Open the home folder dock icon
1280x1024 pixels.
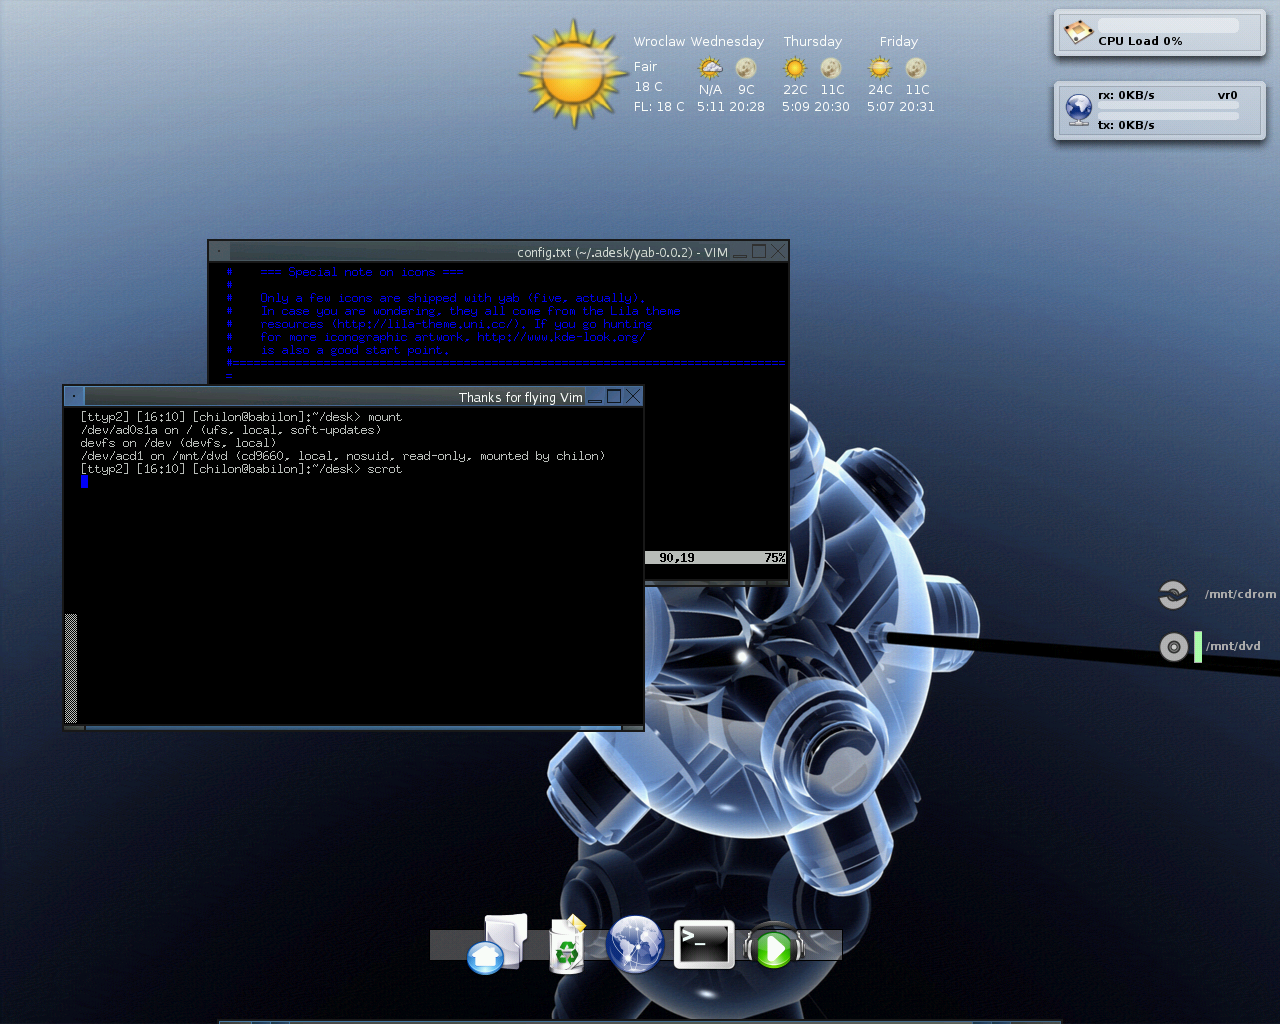[x=497, y=944]
